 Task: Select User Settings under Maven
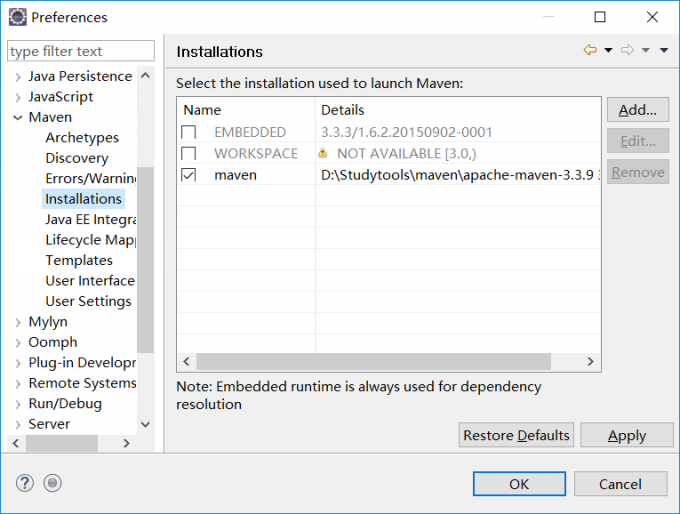click(x=88, y=301)
